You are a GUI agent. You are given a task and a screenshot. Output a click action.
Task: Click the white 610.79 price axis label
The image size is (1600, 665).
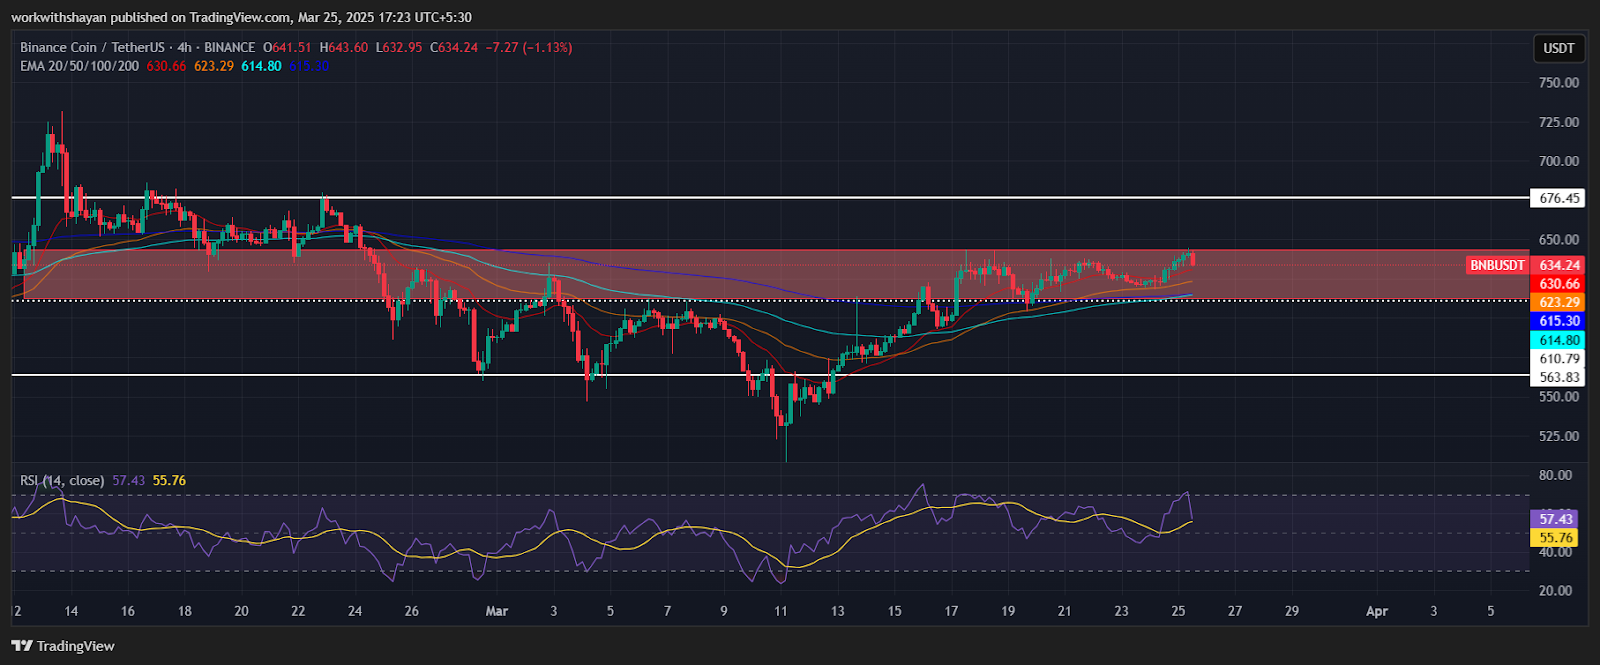click(1558, 358)
